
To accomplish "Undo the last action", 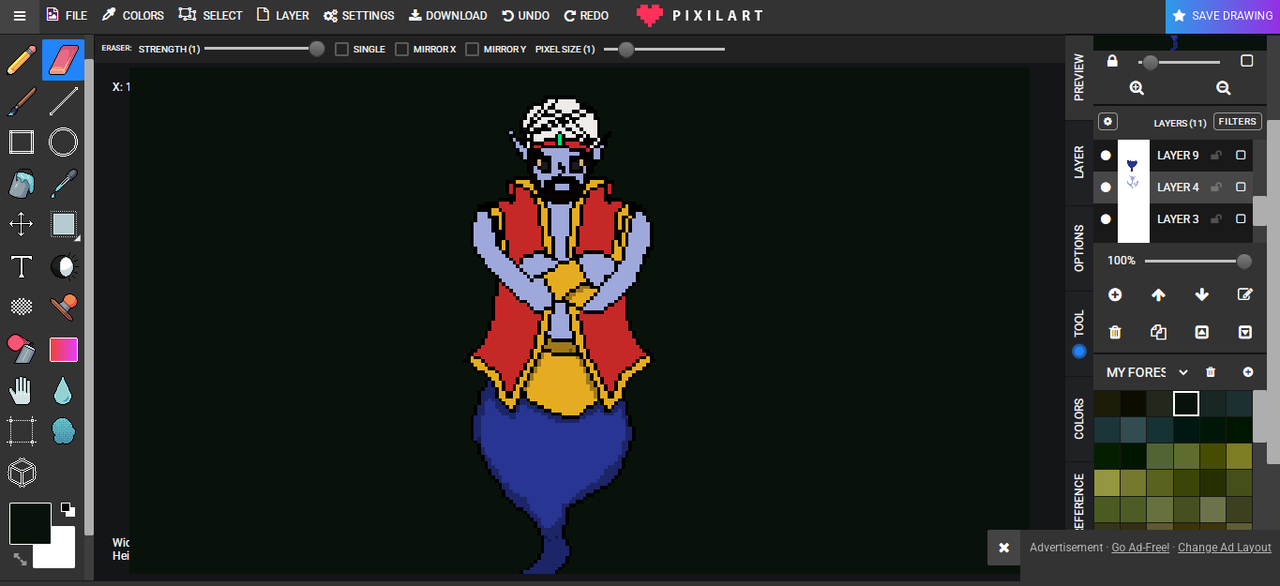I will pos(526,15).
